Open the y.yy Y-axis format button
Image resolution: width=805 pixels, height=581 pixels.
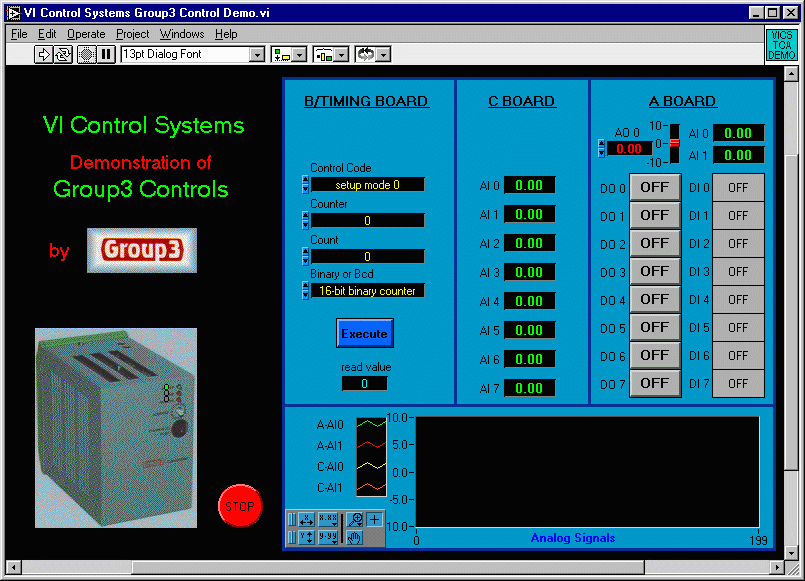[328, 537]
